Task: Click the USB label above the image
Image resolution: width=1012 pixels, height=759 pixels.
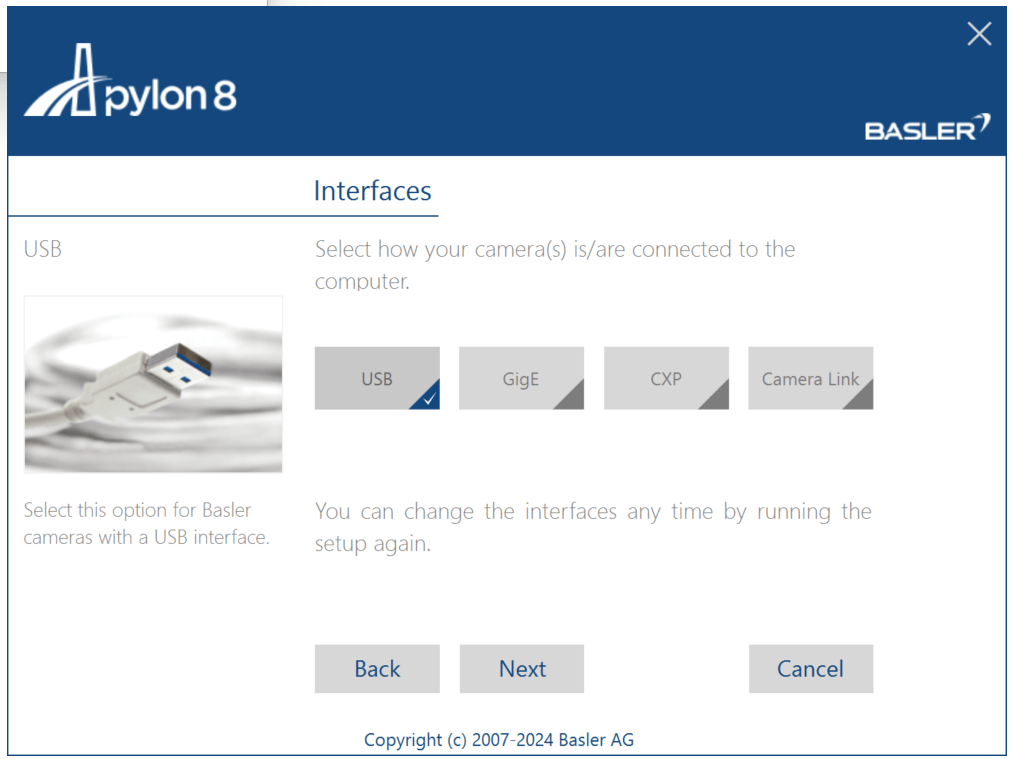Action: coord(43,249)
